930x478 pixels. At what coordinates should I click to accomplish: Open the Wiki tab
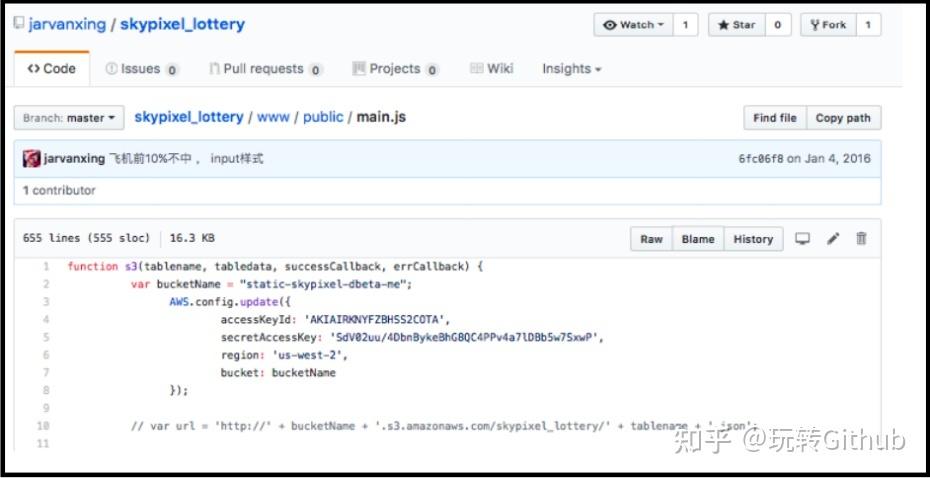click(x=492, y=69)
